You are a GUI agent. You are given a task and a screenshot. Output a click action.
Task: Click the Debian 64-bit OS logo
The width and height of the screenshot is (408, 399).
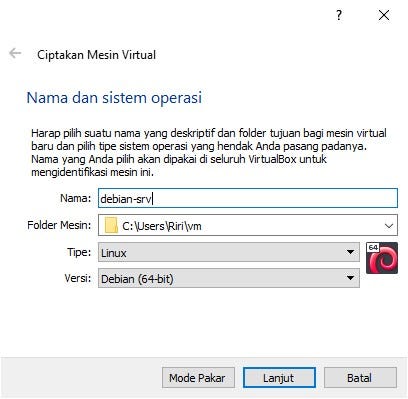point(382,258)
